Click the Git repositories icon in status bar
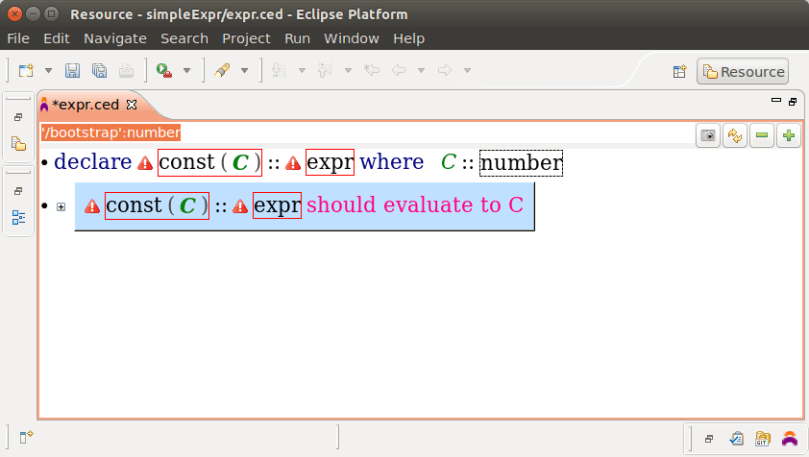This screenshot has height=457, width=809. [763, 438]
